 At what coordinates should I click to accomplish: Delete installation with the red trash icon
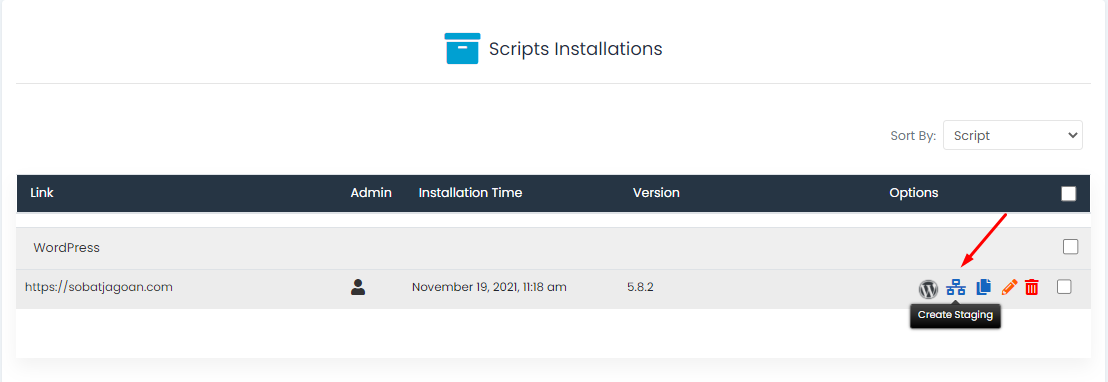1032,287
